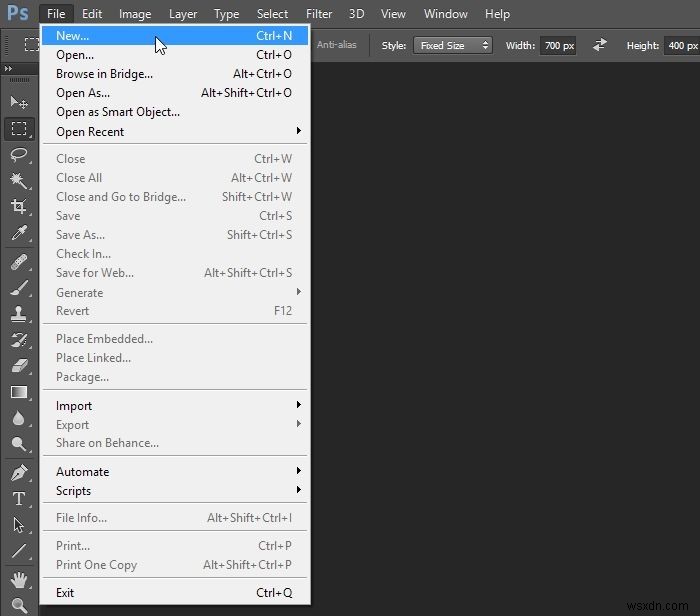Click the File Info... menu entry

[x=175, y=517]
